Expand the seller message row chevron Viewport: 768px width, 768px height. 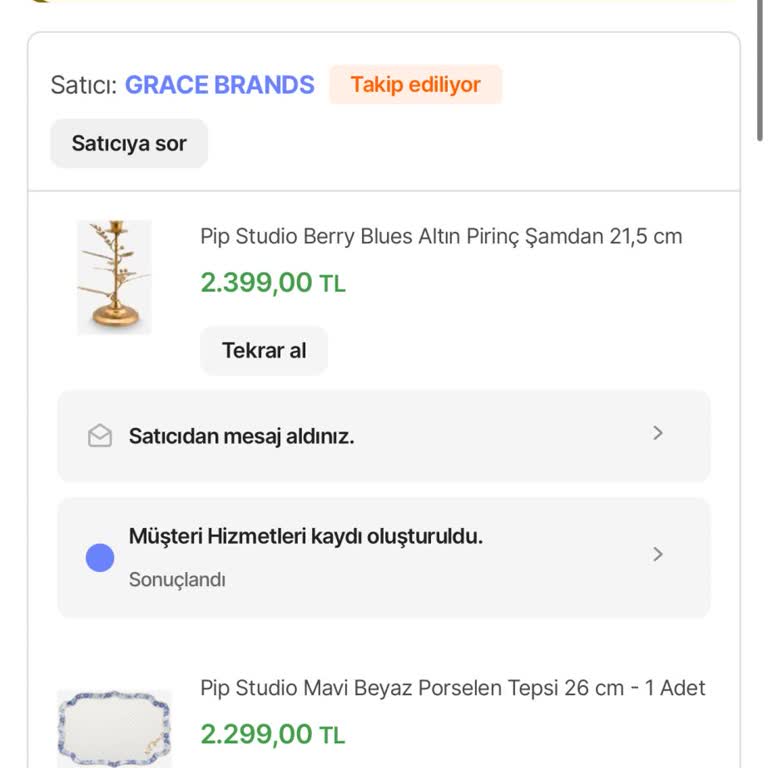(657, 433)
